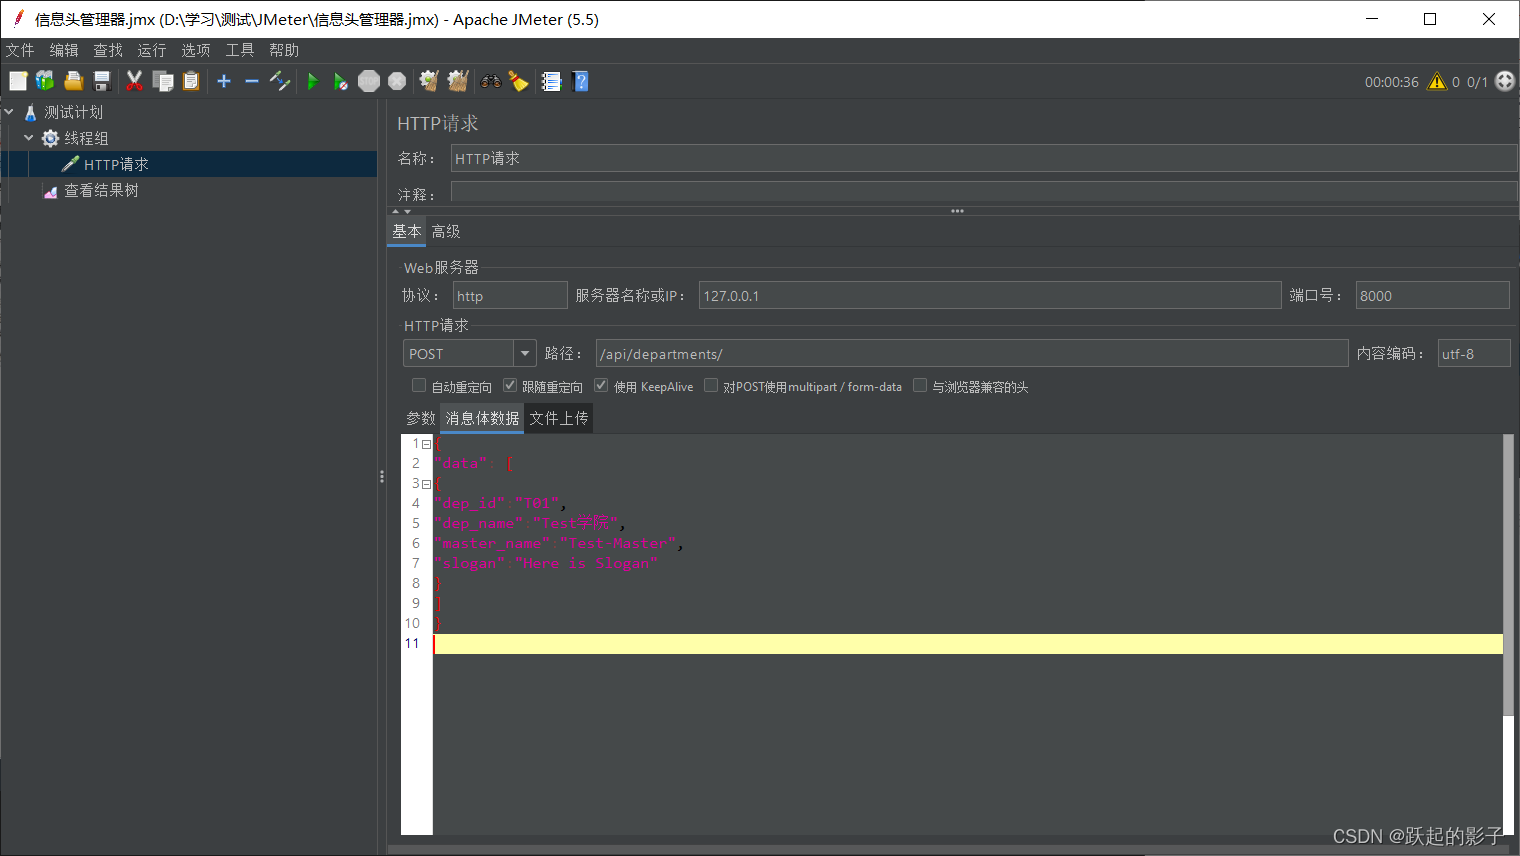Switch to 消息体数据 tab
The height and width of the screenshot is (856, 1520).
[482, 418]
